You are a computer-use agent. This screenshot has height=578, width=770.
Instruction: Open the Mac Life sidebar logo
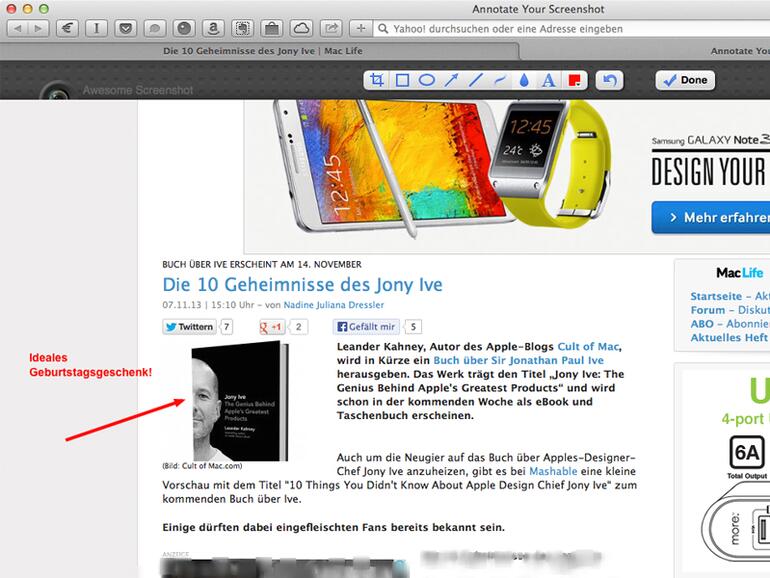[740, 273]
